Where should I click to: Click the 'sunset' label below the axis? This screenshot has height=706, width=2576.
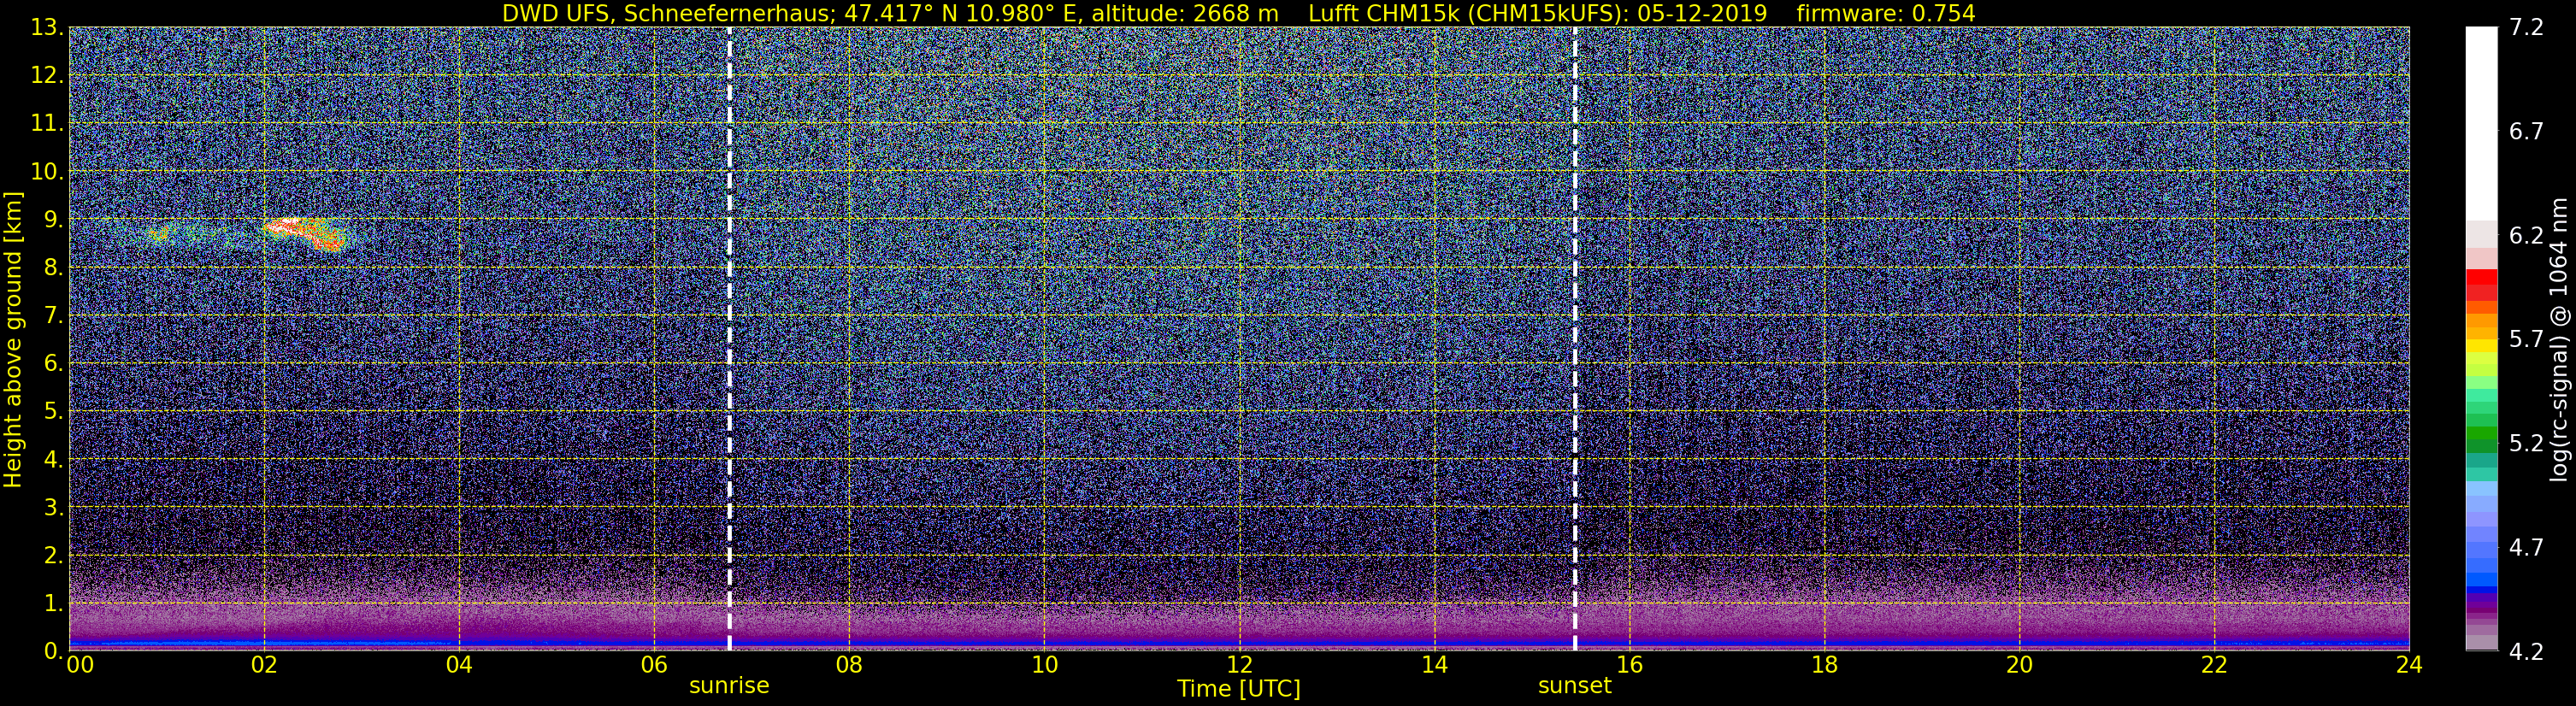(x=1575, y=686)
